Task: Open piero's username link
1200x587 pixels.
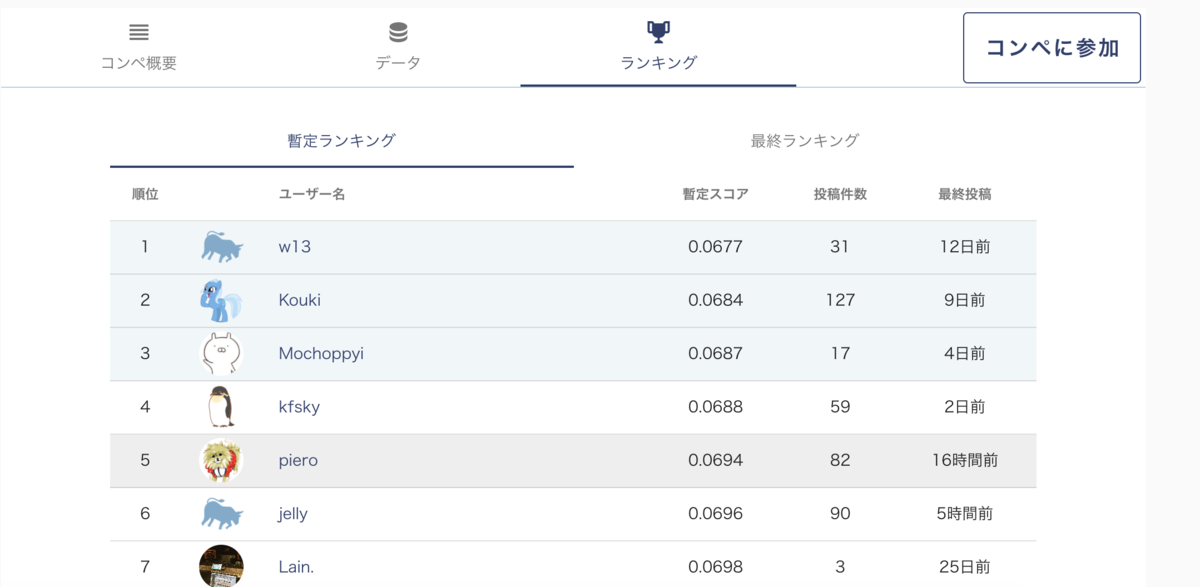Action: pos(298,460)
